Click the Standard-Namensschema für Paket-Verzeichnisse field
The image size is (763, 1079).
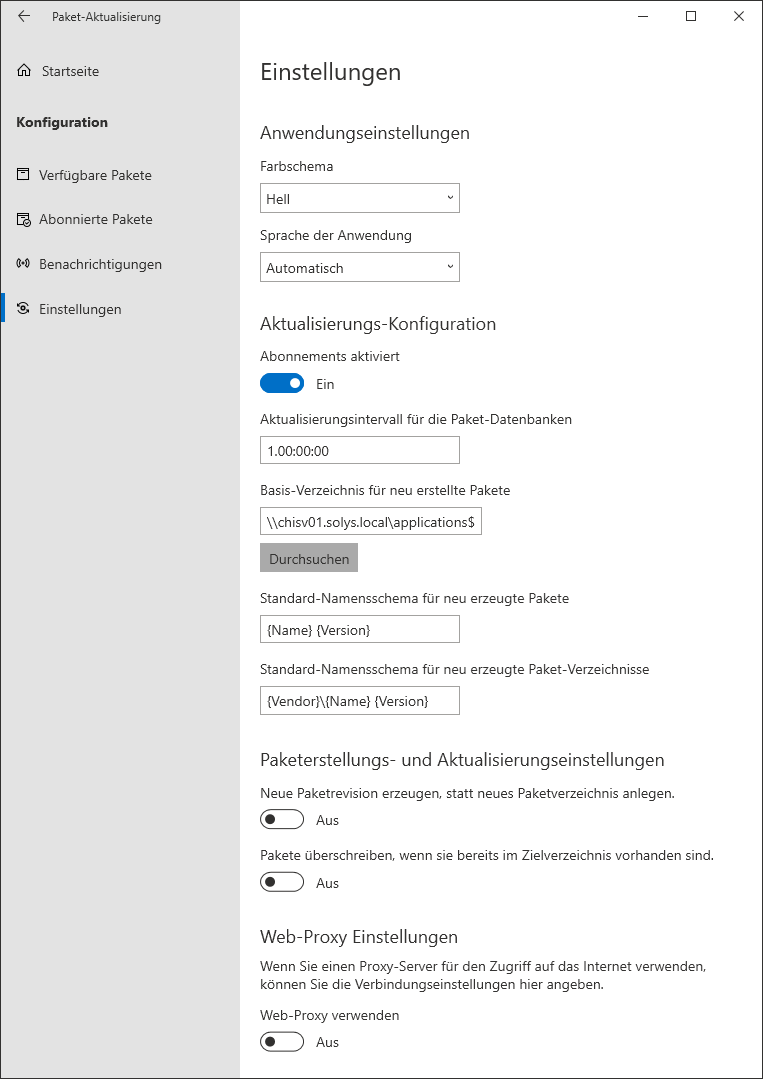tap(359, 701)
